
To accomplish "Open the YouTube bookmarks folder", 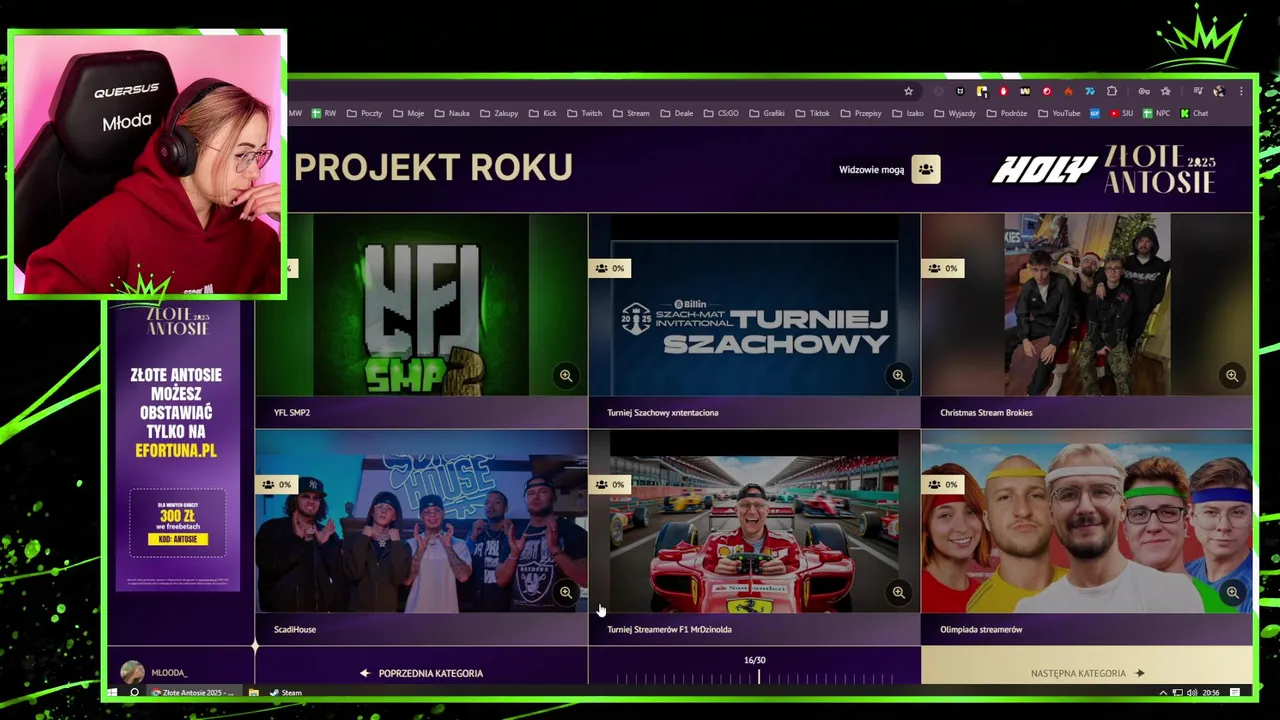I will (1059, 113).
